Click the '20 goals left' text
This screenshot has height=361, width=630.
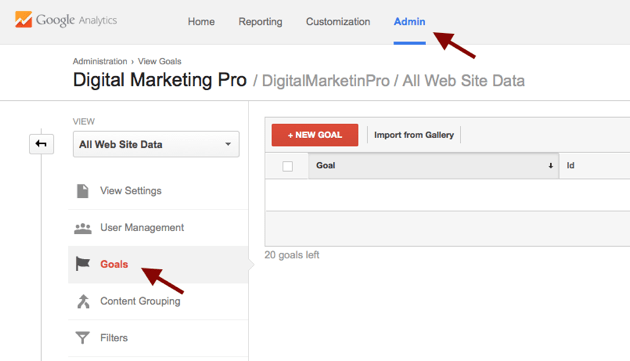pyautogui.click(x=292, y=255)
